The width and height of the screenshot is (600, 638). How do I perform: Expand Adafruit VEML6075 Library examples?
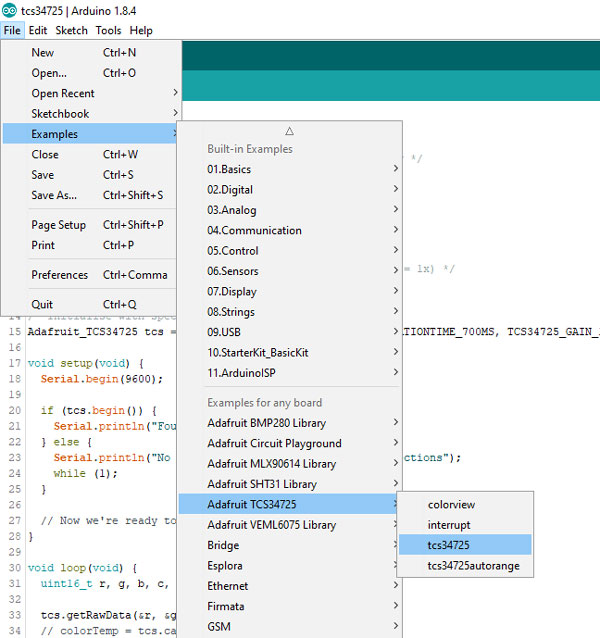click(271, 525)
